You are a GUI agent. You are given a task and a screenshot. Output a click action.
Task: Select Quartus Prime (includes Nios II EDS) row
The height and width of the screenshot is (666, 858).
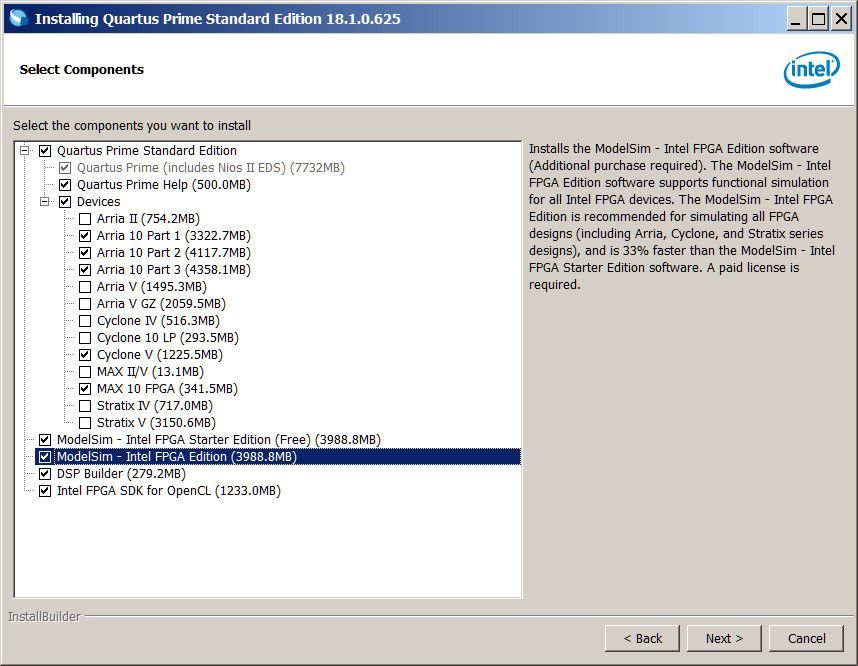[x=211, y=167]
